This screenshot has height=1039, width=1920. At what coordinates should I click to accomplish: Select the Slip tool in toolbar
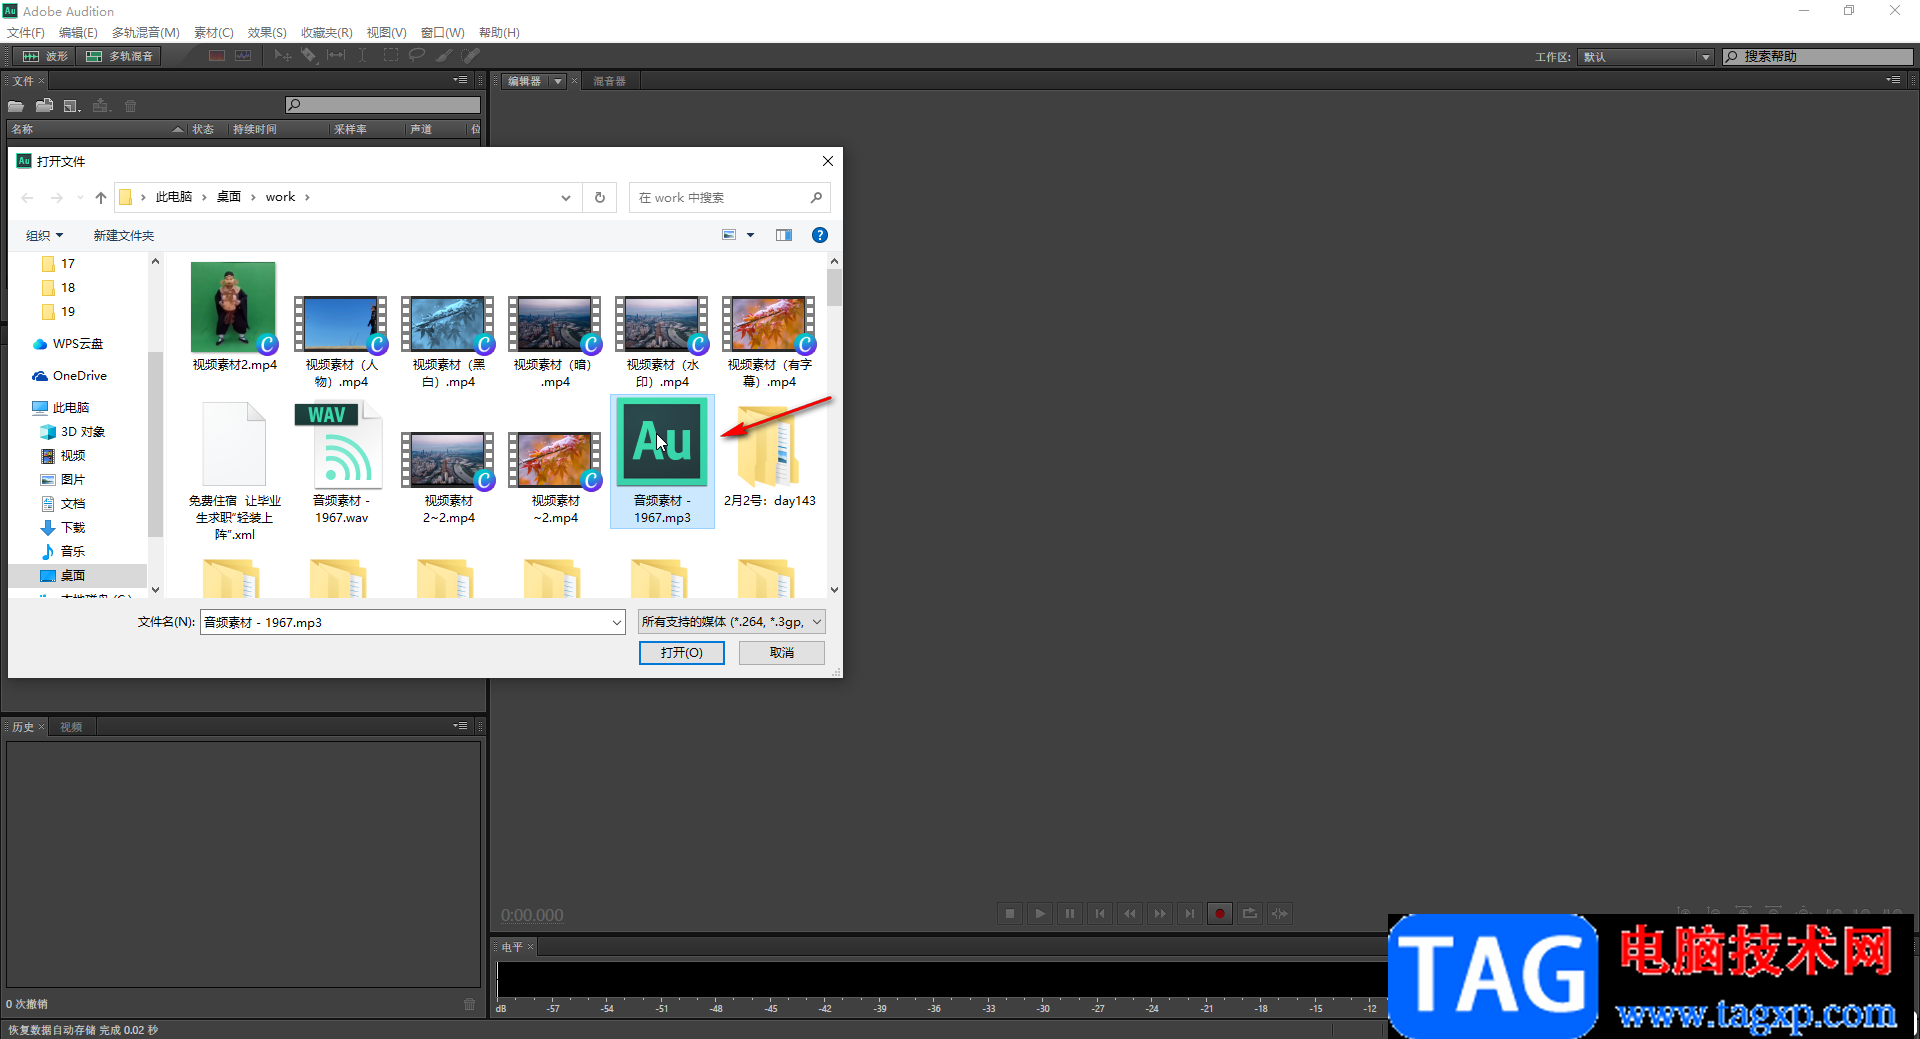[x=336, y=56]
